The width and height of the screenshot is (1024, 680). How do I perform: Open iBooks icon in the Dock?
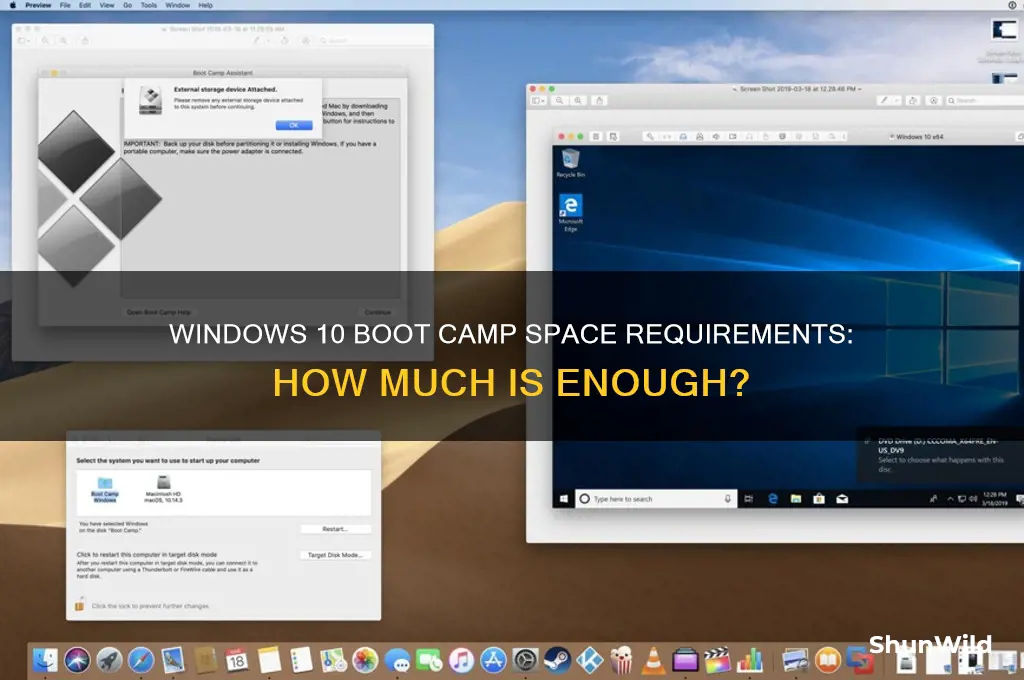(827, 660)
